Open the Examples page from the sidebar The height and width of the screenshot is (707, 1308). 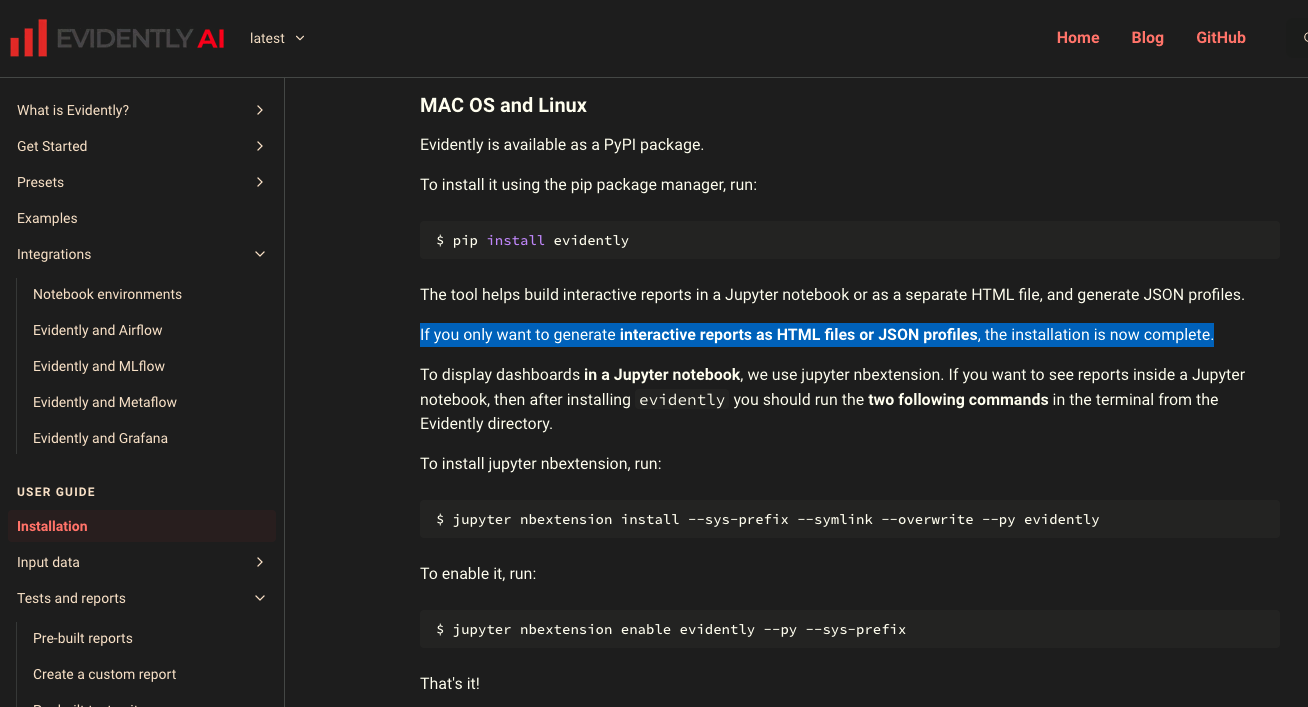[x=47, y=218]
